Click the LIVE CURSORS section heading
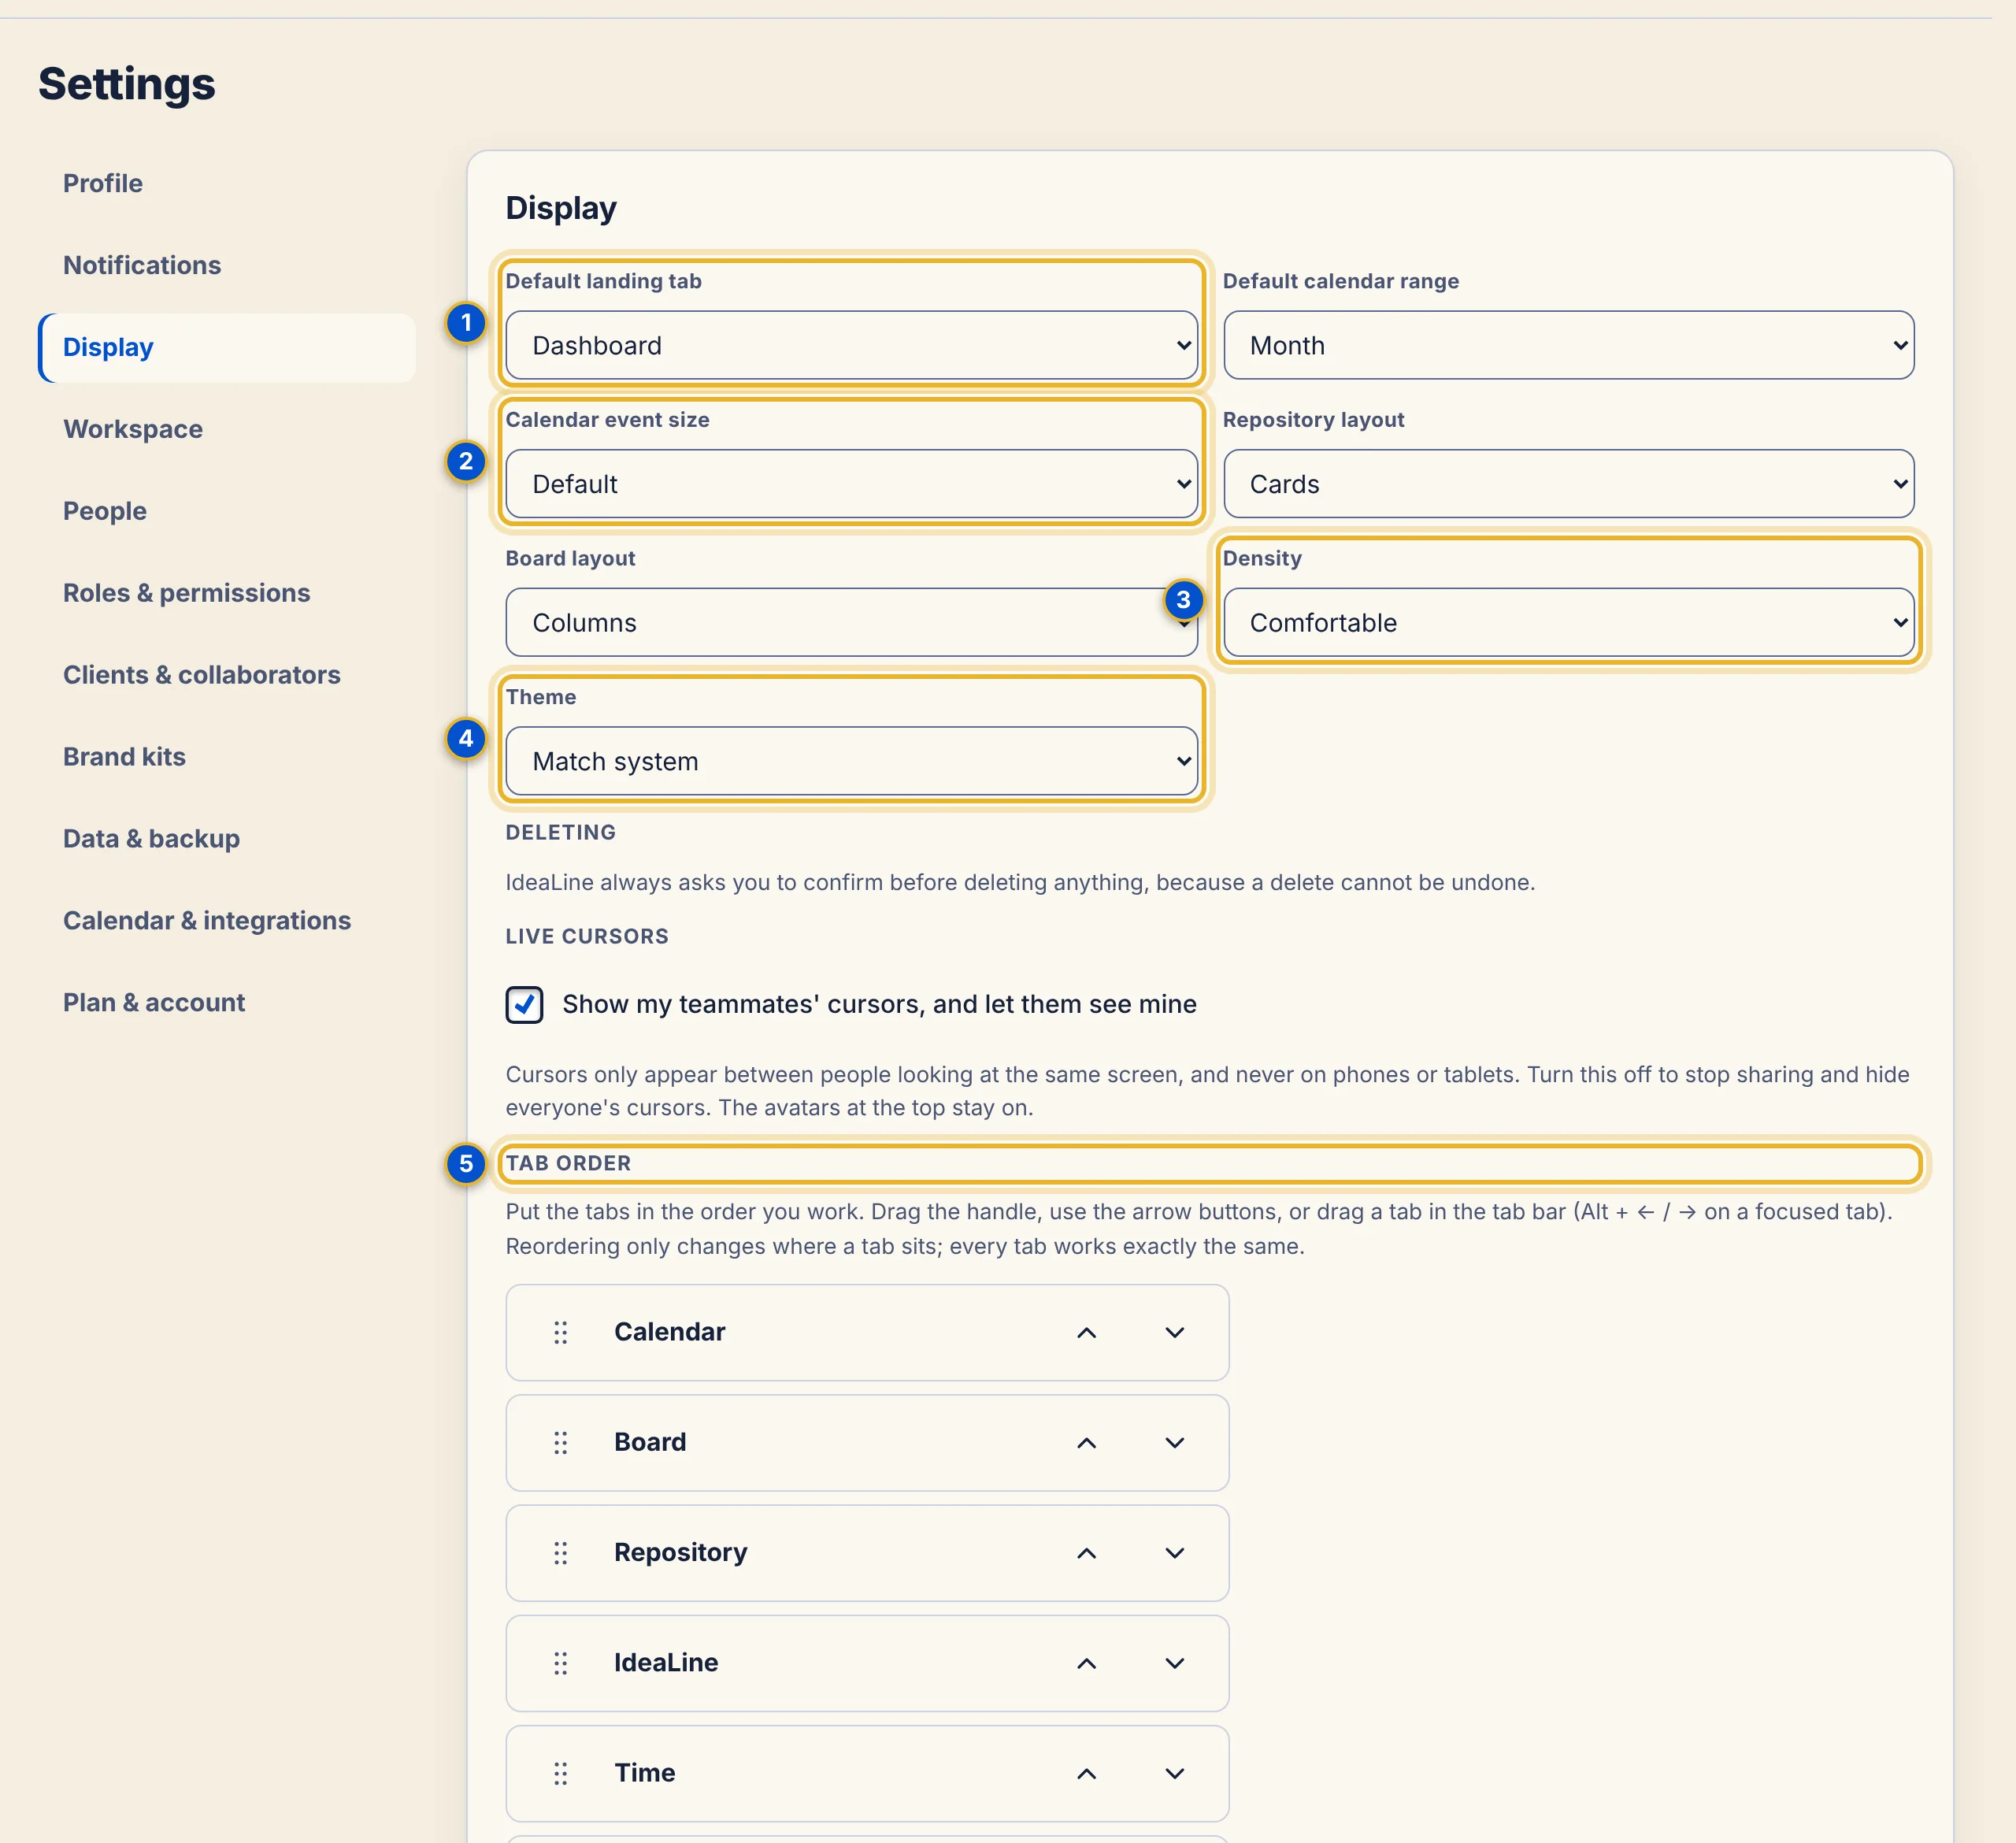2016x1843 pixels. tap(587, 936)
